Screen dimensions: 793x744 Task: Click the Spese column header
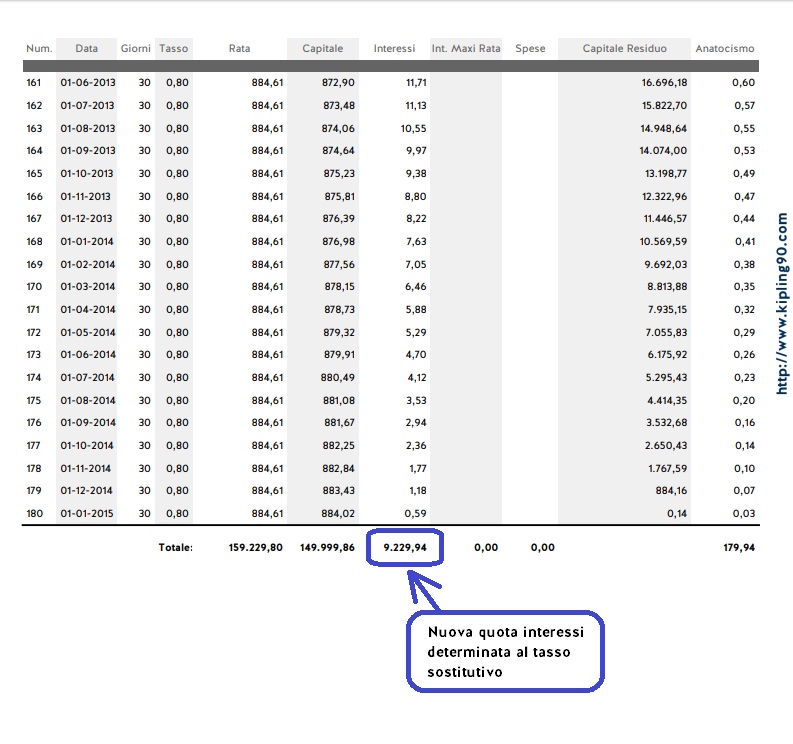pyautogui.click(x=530, y=49)
